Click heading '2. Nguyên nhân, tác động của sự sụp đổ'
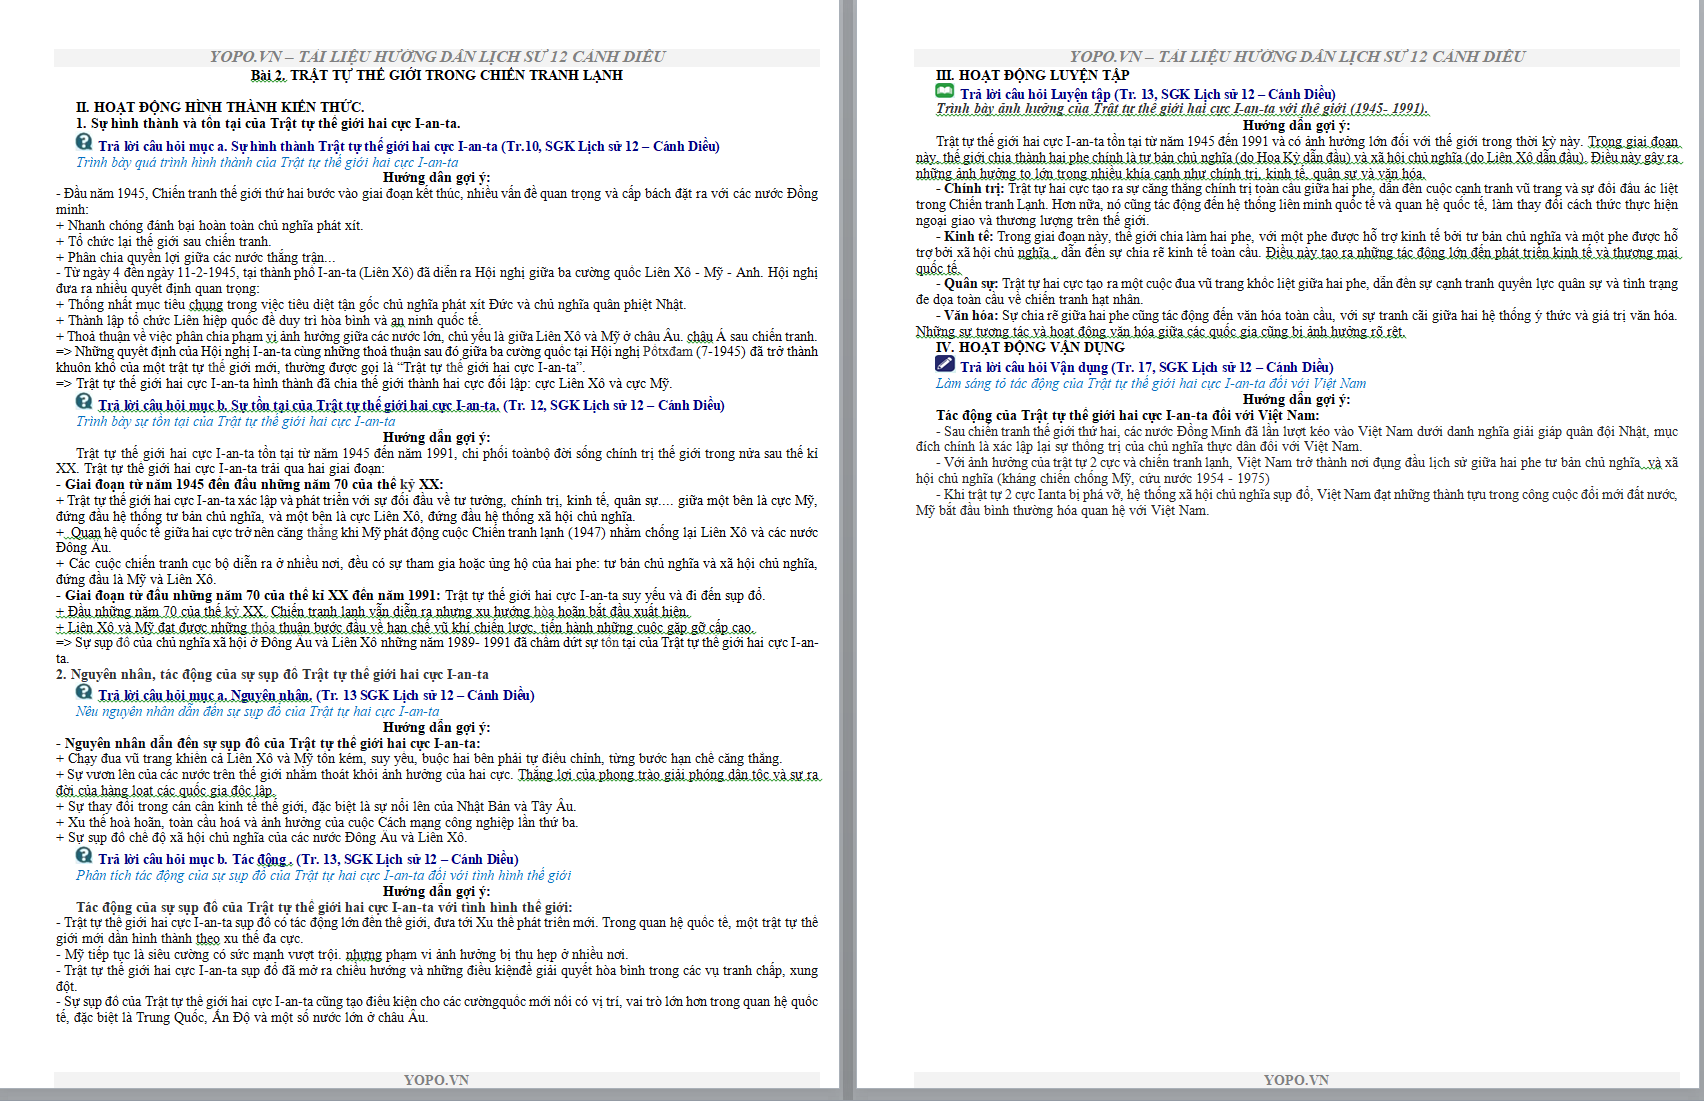 pos(272,674)
